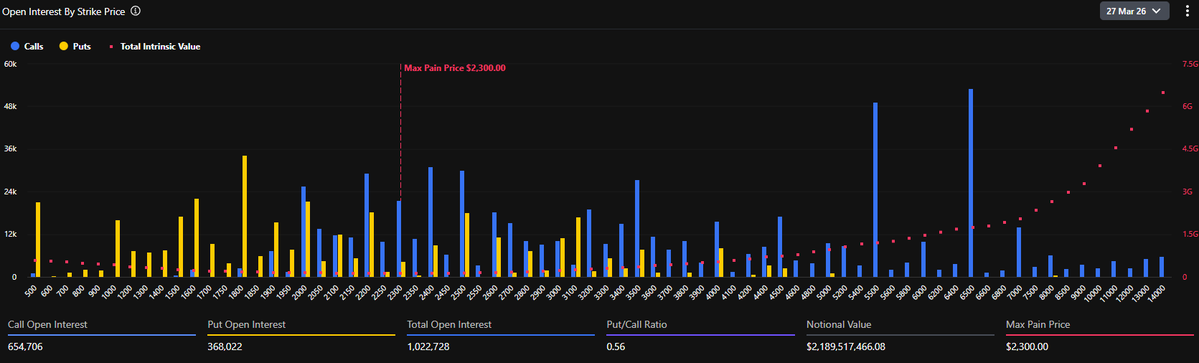1199x363 pixels.
Task: Click the value 368,022
Action: 226,347
